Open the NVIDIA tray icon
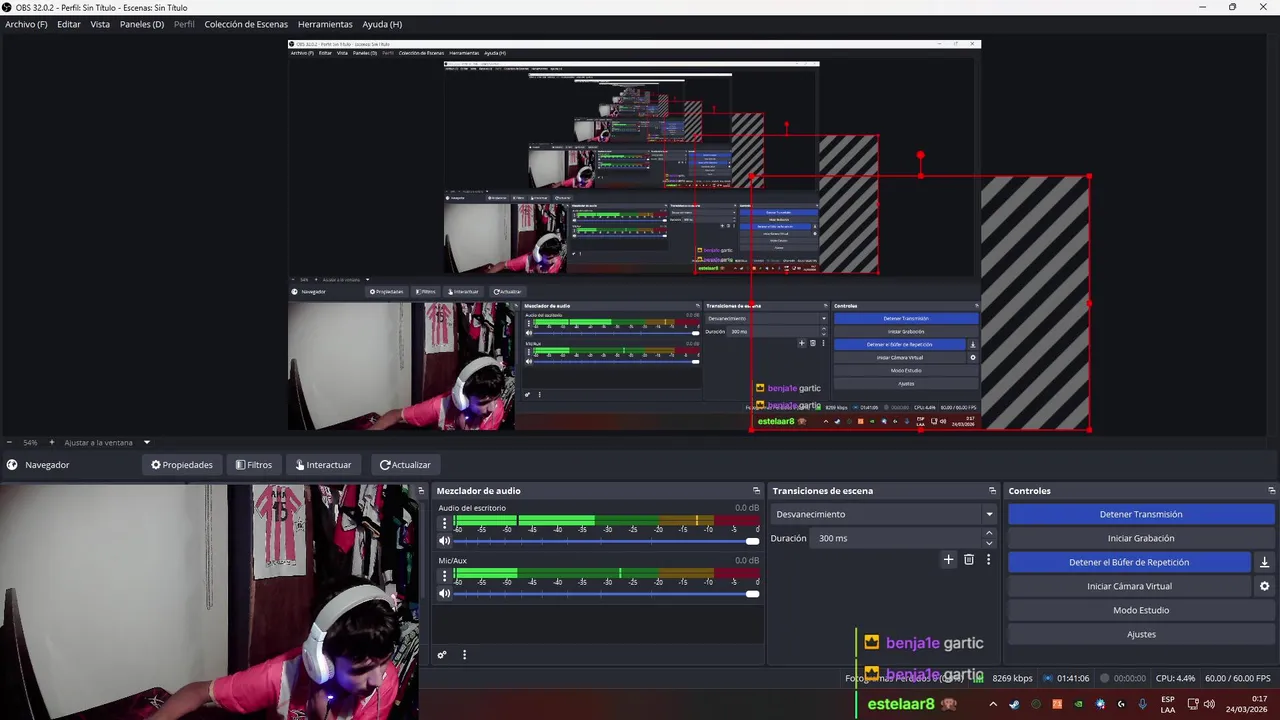This screenshot has height=720, width=1280. tap(1078, 704)
